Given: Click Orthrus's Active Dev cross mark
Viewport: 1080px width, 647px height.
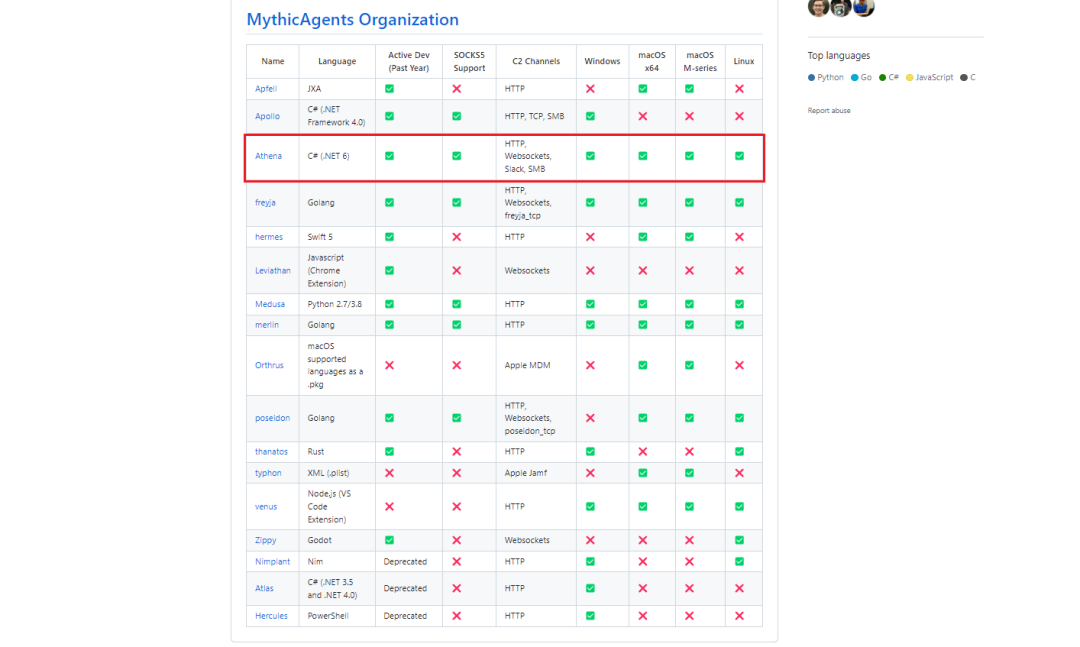Looking at the screenshot, I should point(389,365).
